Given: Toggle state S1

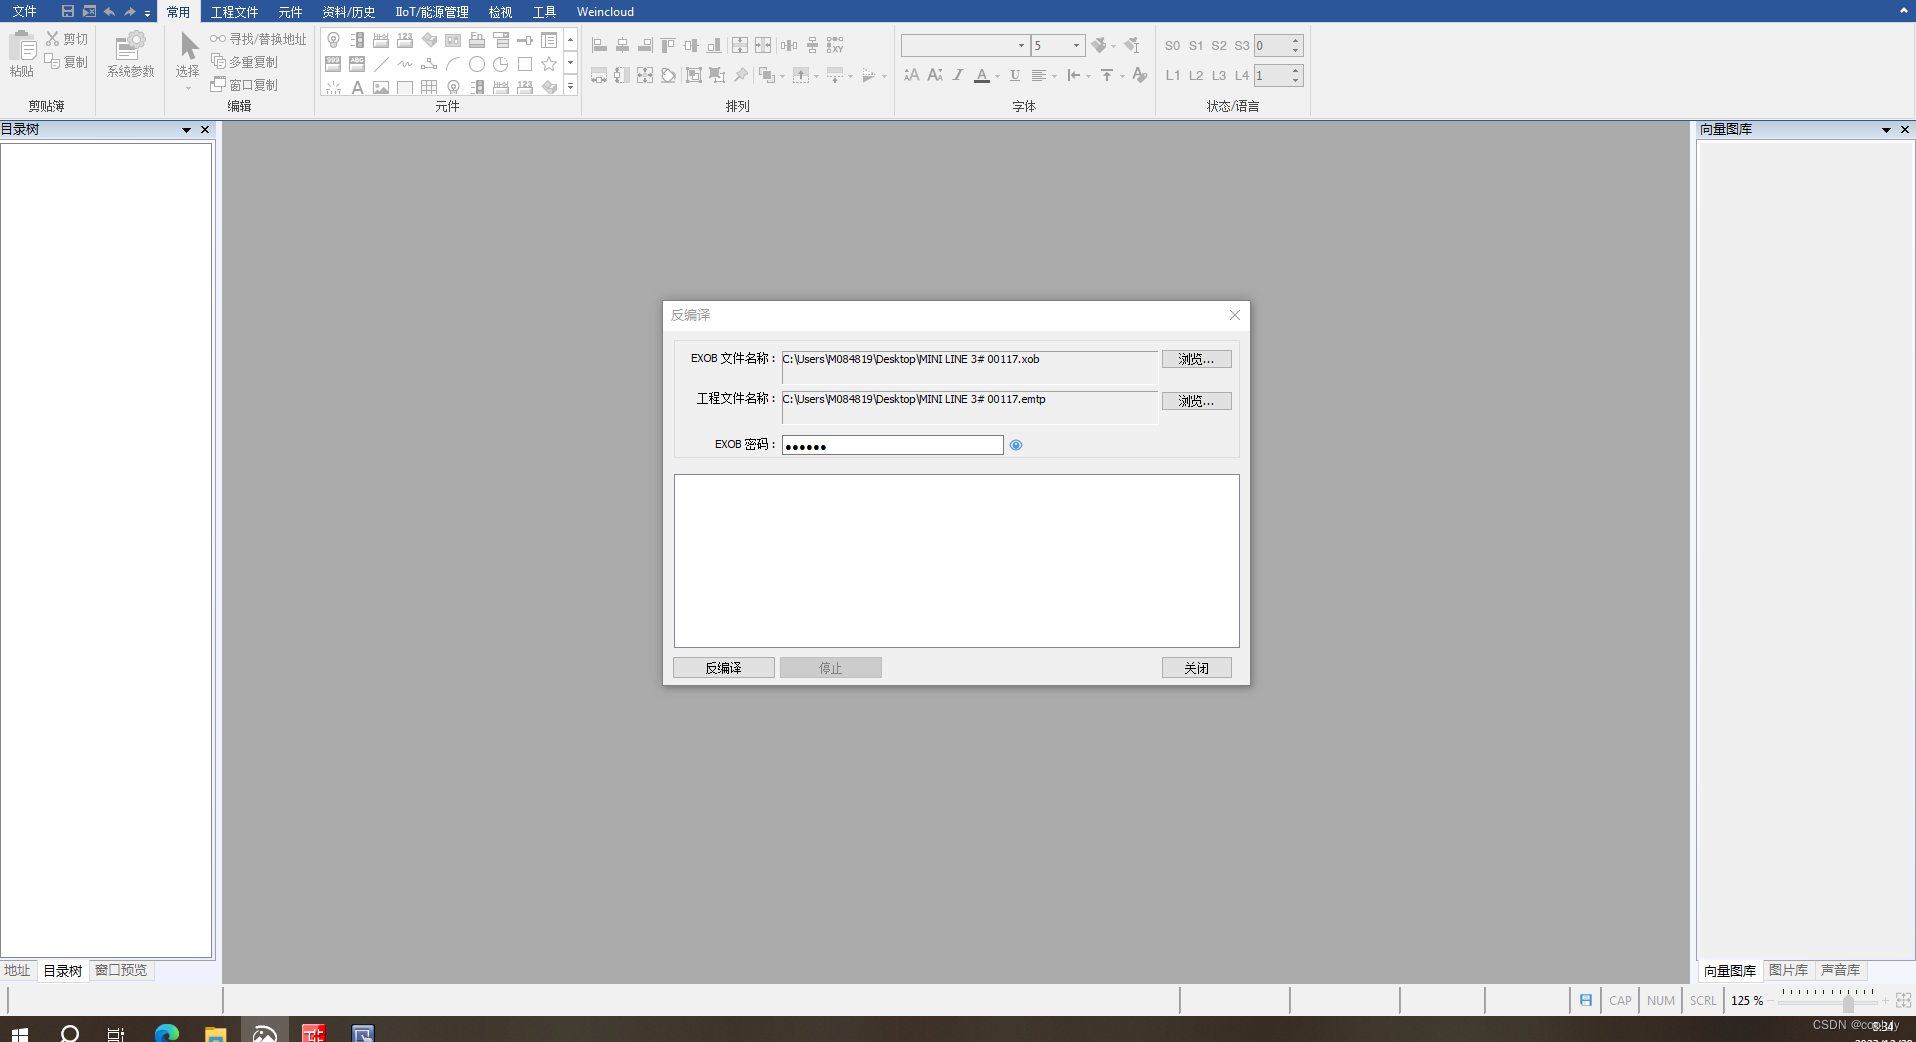Looking at the screenshot, I should [x=1196, y=46].
